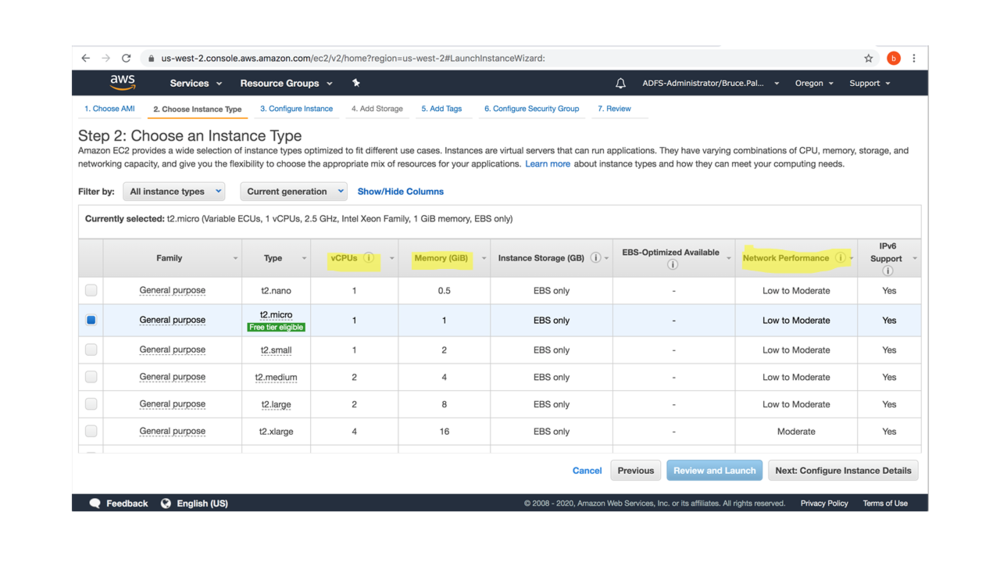Open the notifications bell

[x=620, y=83]
